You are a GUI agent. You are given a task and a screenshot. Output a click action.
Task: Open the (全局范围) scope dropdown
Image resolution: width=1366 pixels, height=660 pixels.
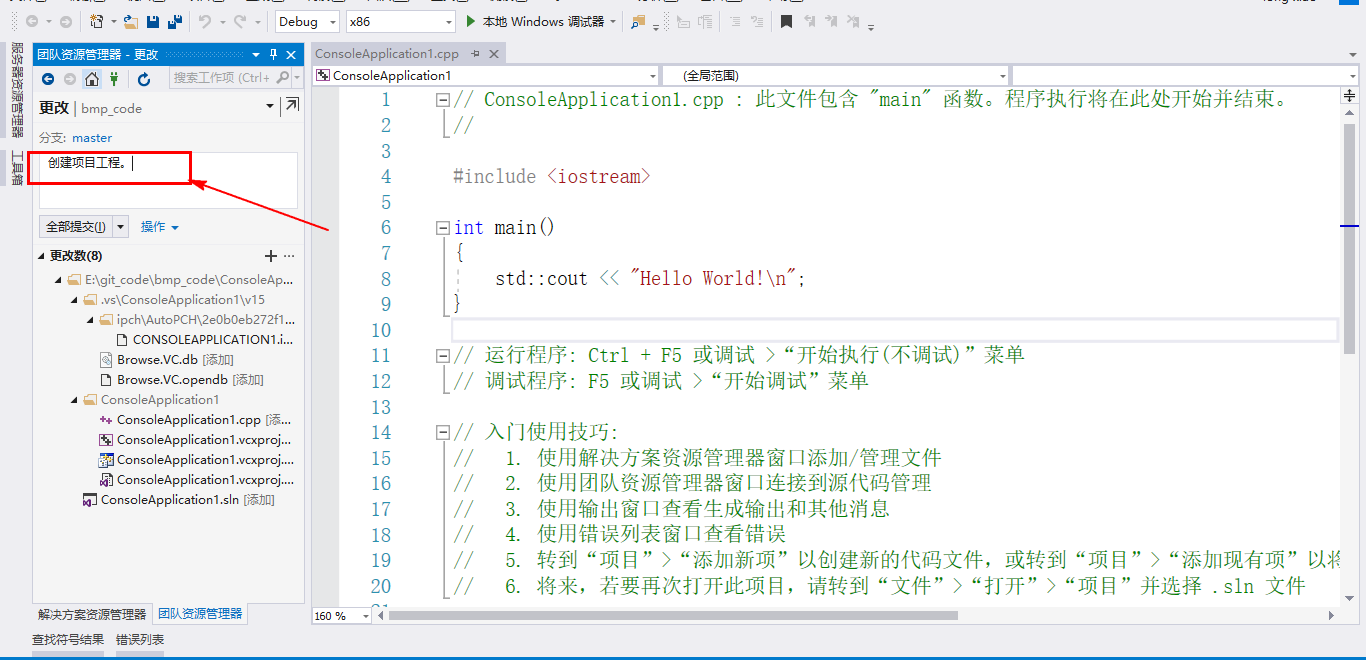tap(1003, 75)
